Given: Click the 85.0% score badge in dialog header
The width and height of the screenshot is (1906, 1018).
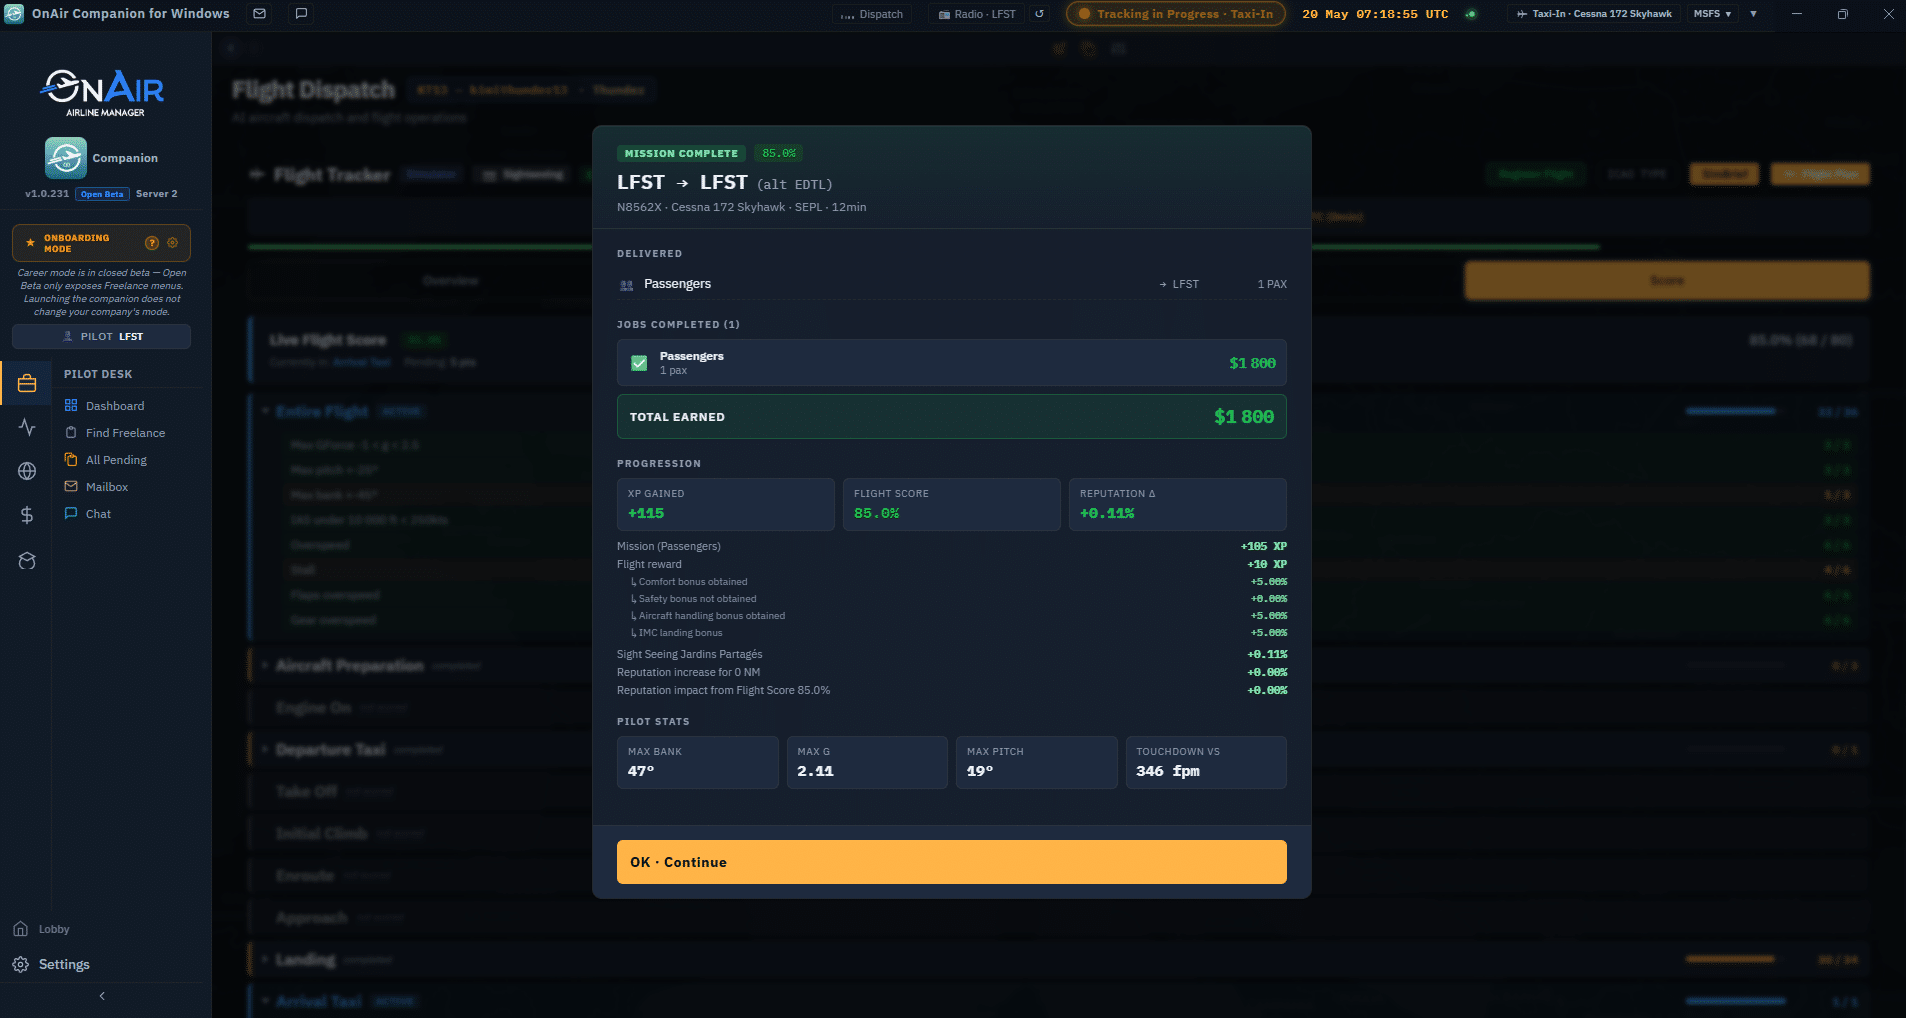Looking at the screenshot, I should coord(779,153).
